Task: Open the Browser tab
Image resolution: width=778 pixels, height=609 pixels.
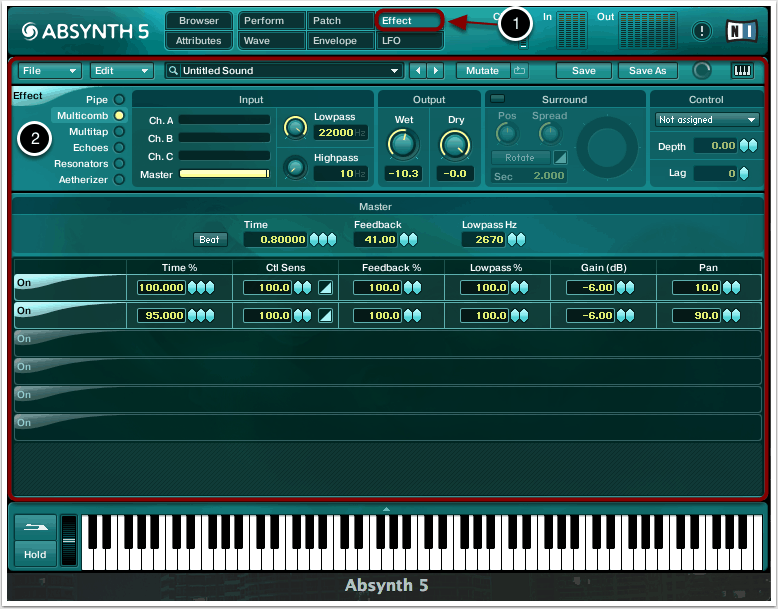Action: (x=199, y=21)
